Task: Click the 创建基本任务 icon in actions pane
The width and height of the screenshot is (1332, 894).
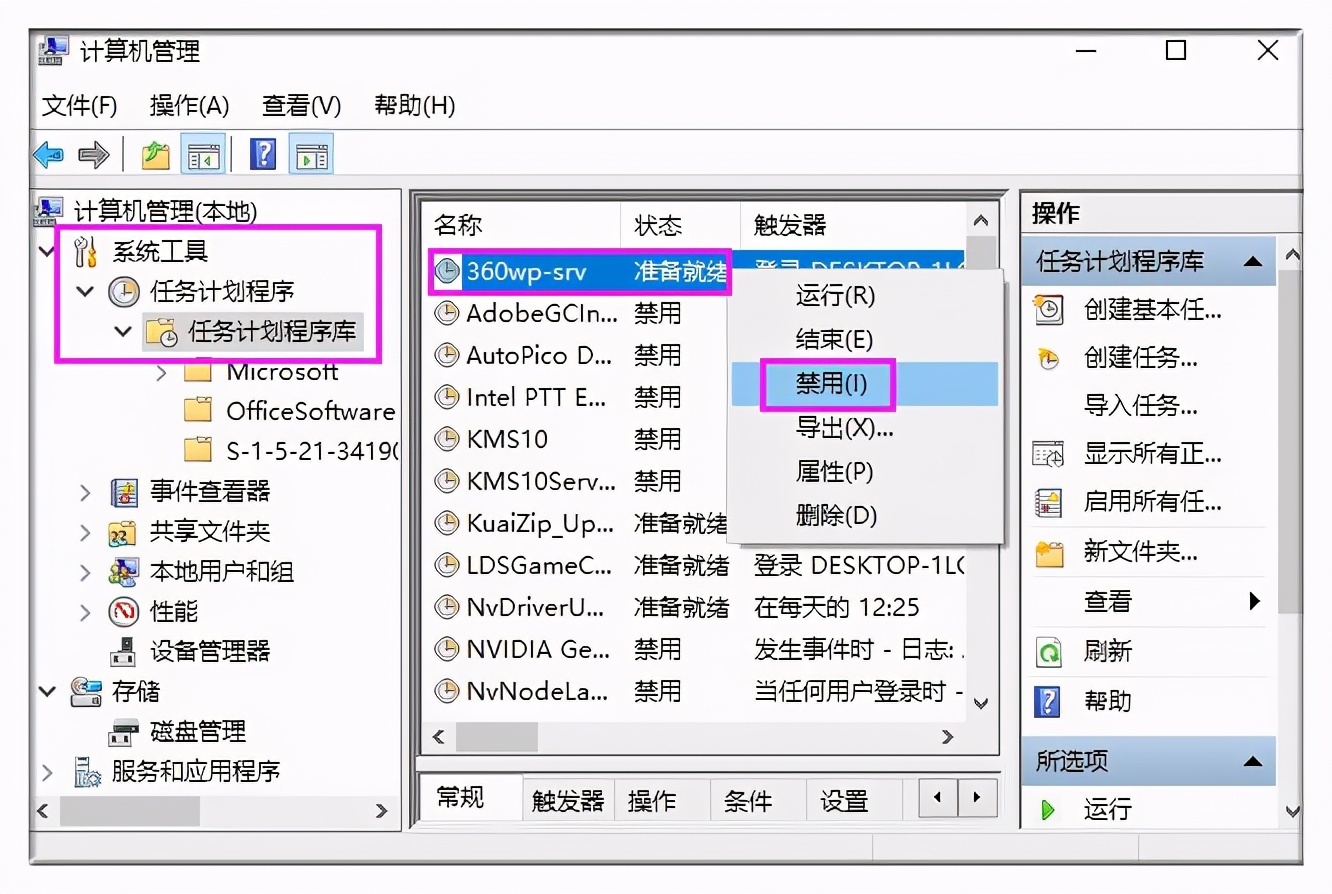Action: click(1048, 310)
